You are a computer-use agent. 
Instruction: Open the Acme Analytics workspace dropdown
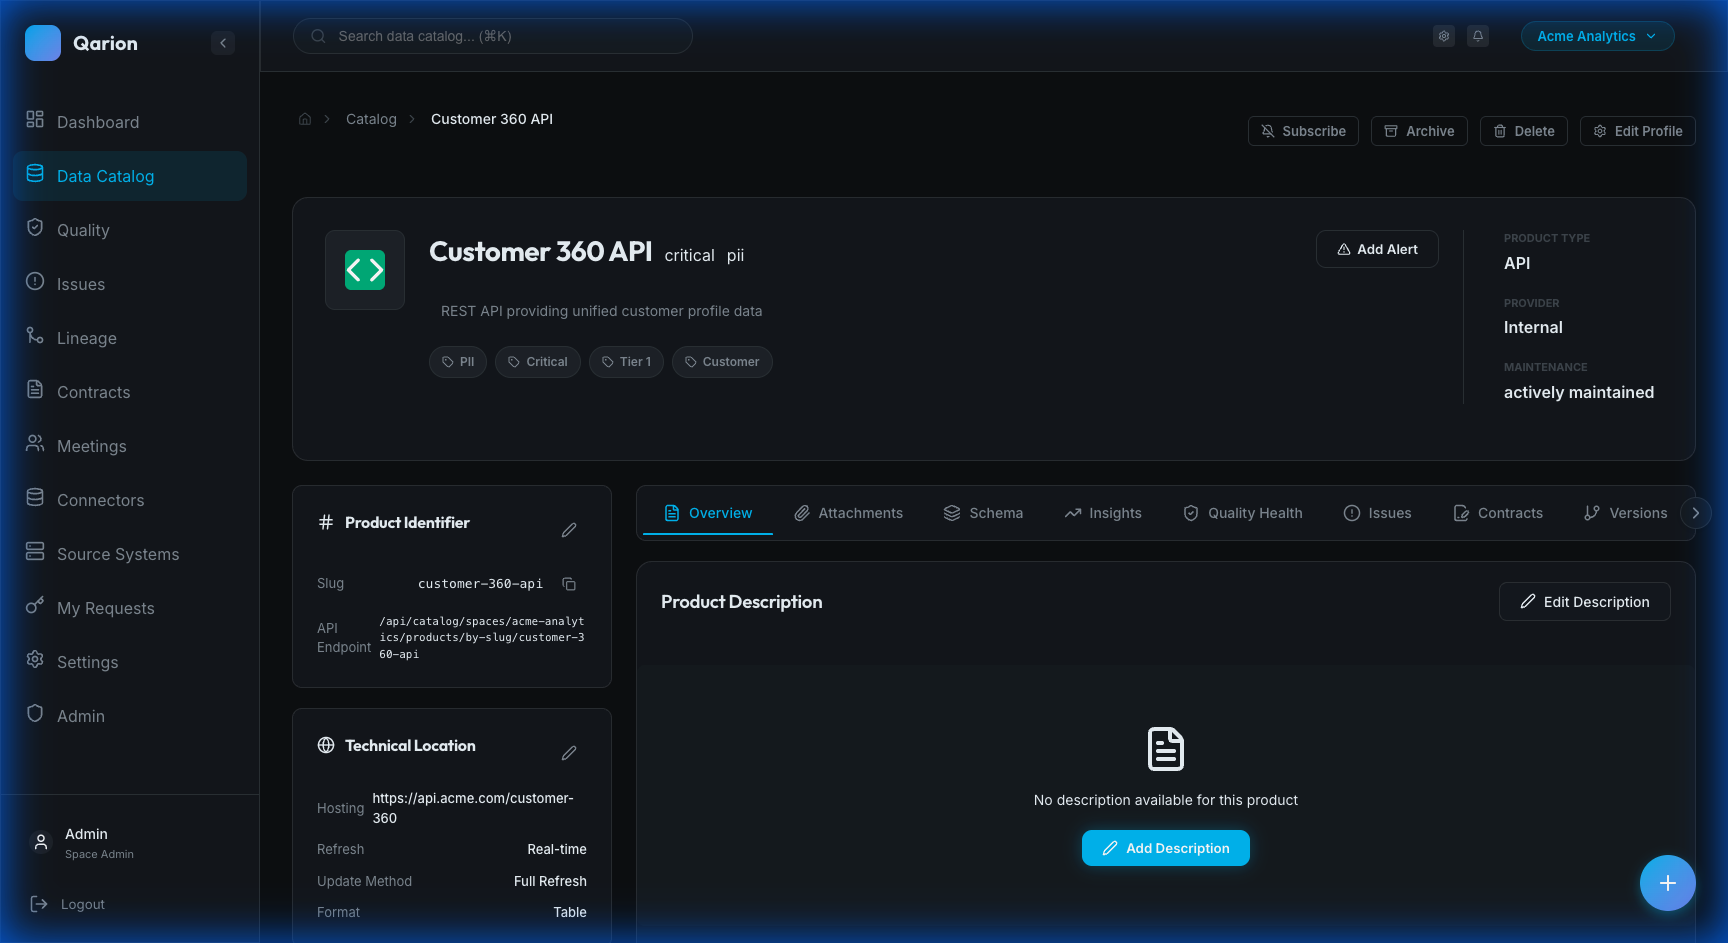click(1597, 36)
